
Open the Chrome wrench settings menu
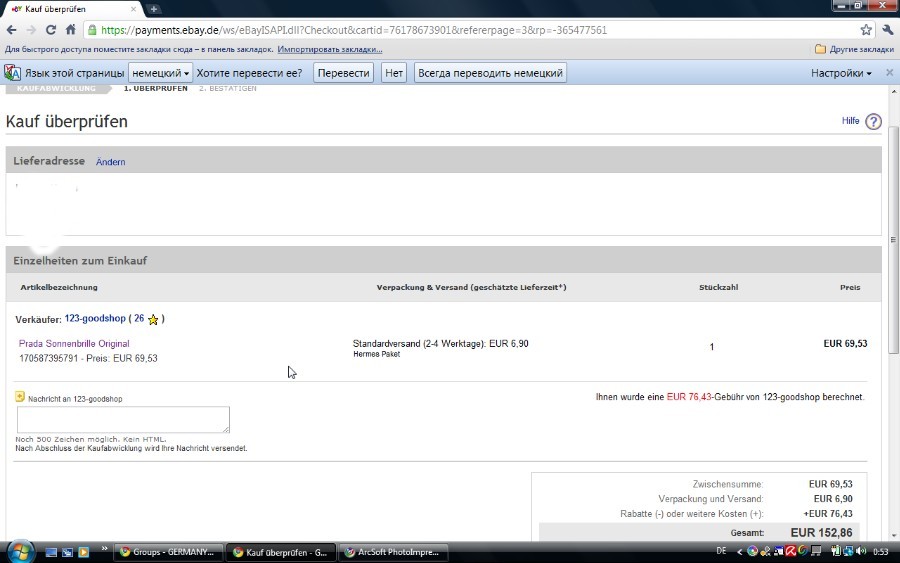pos(887,30)
